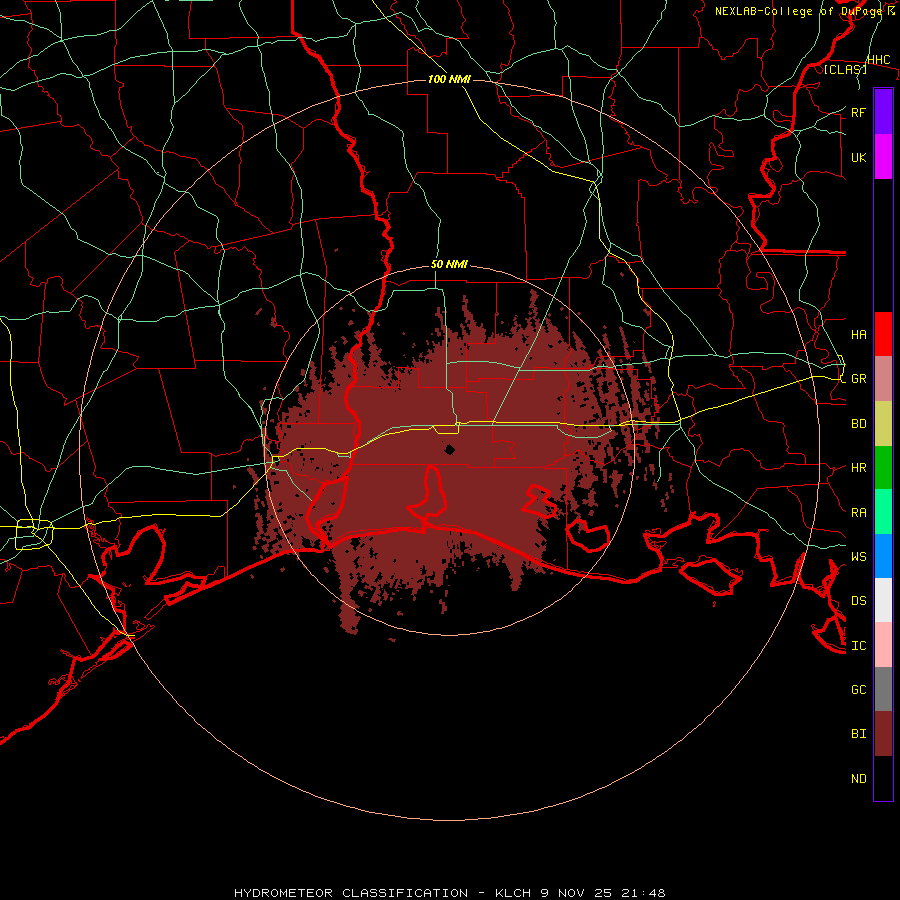Click the DS legend label
Image resolution: width=900 pixels, height=900 pixels.
(858, 600)
